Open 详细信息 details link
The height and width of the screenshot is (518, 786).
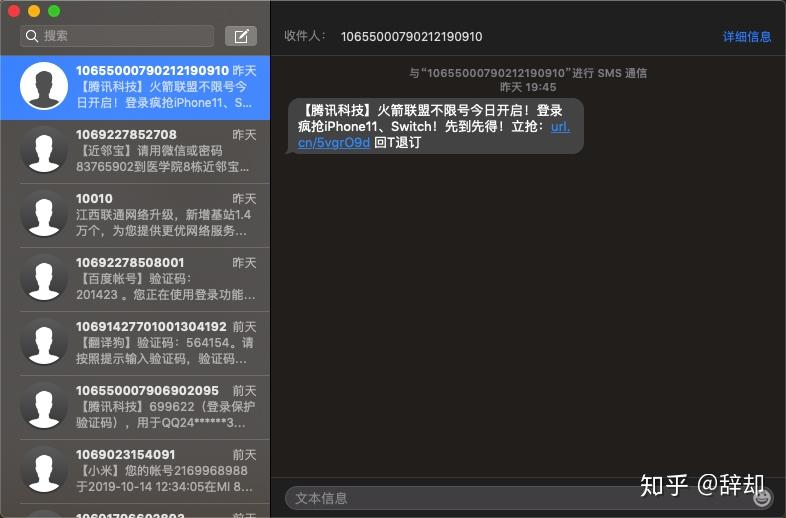747,37
